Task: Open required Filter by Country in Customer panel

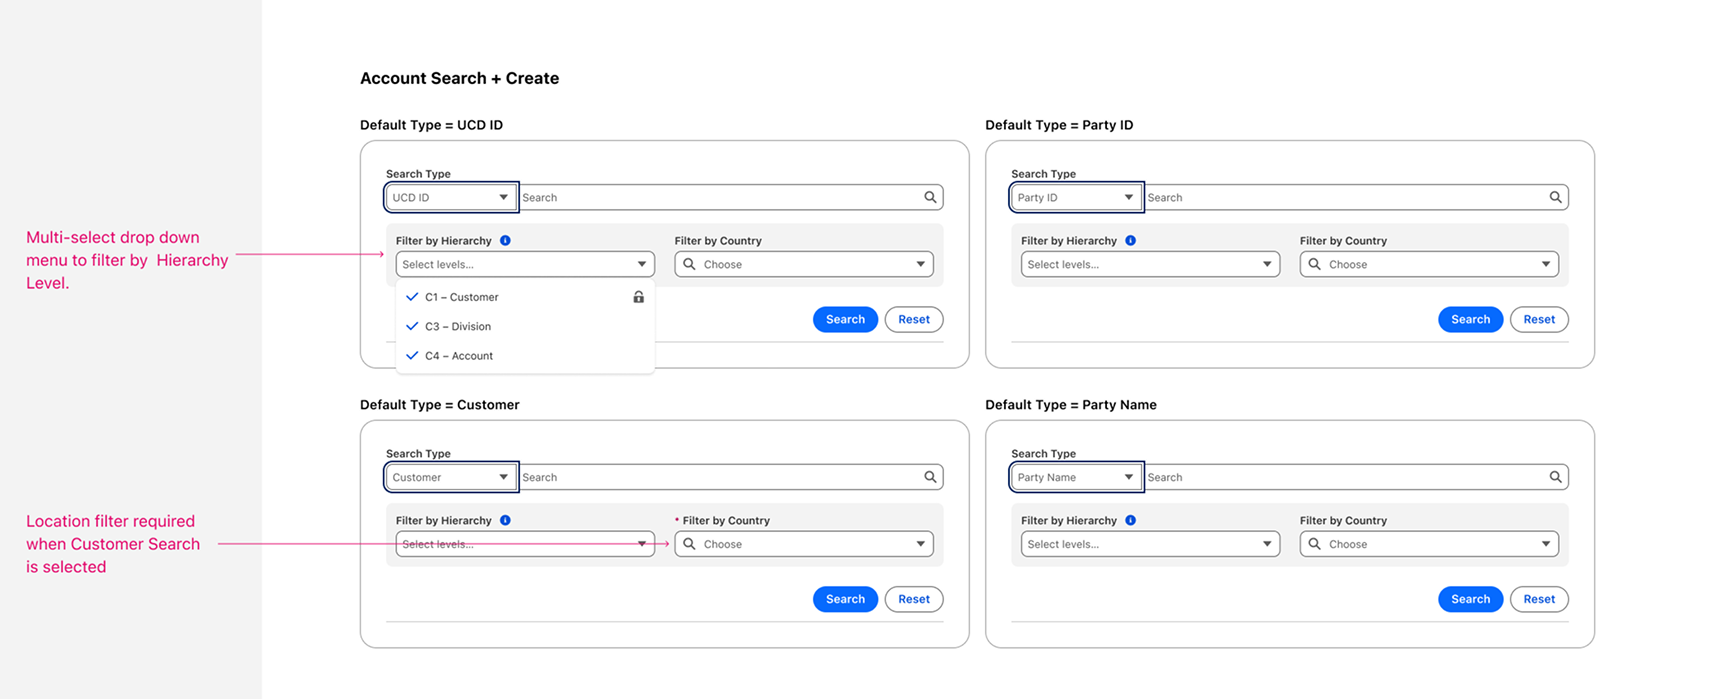Action: point(804,544)
